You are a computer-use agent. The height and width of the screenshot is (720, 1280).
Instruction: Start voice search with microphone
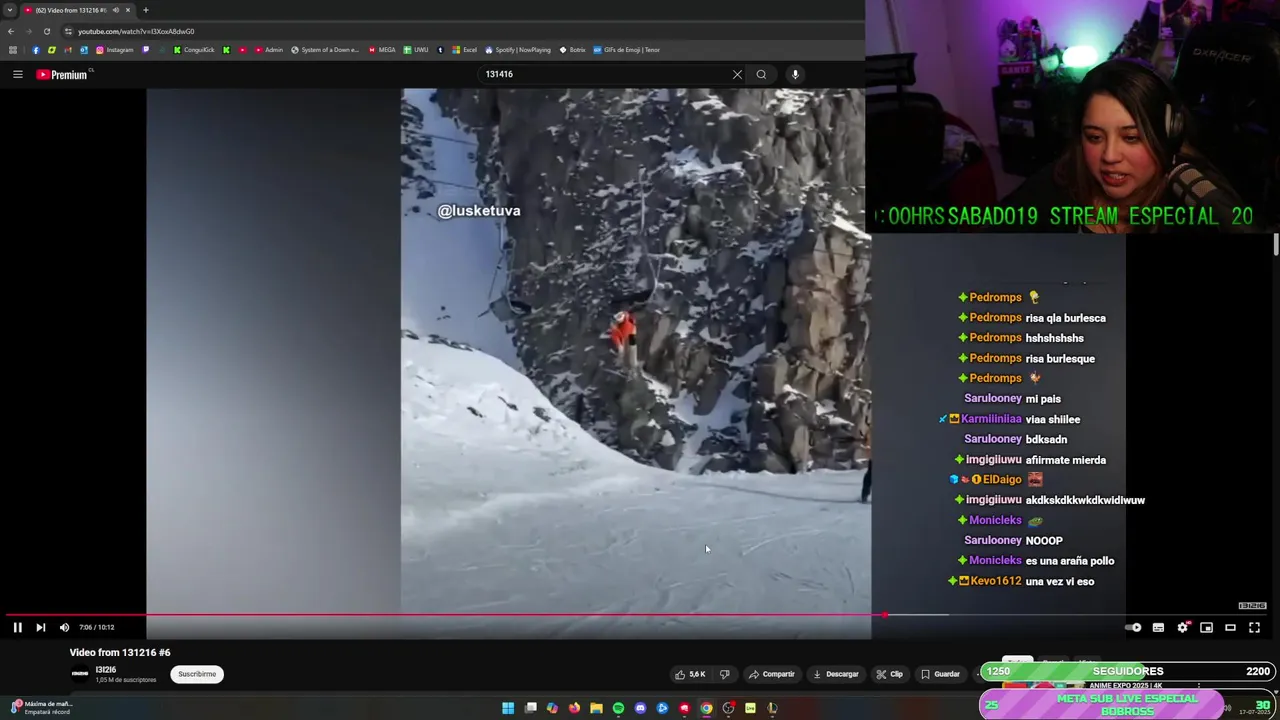click(x=795, y=74)
